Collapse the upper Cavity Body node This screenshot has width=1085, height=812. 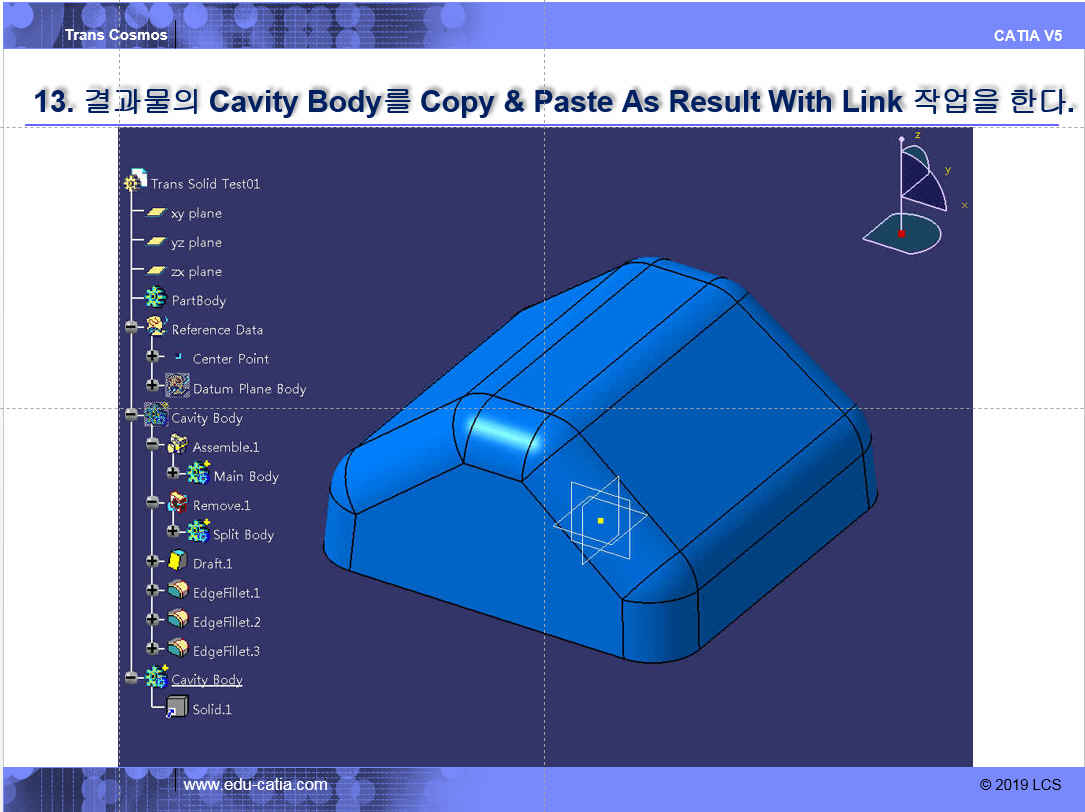tap(131, 415)
